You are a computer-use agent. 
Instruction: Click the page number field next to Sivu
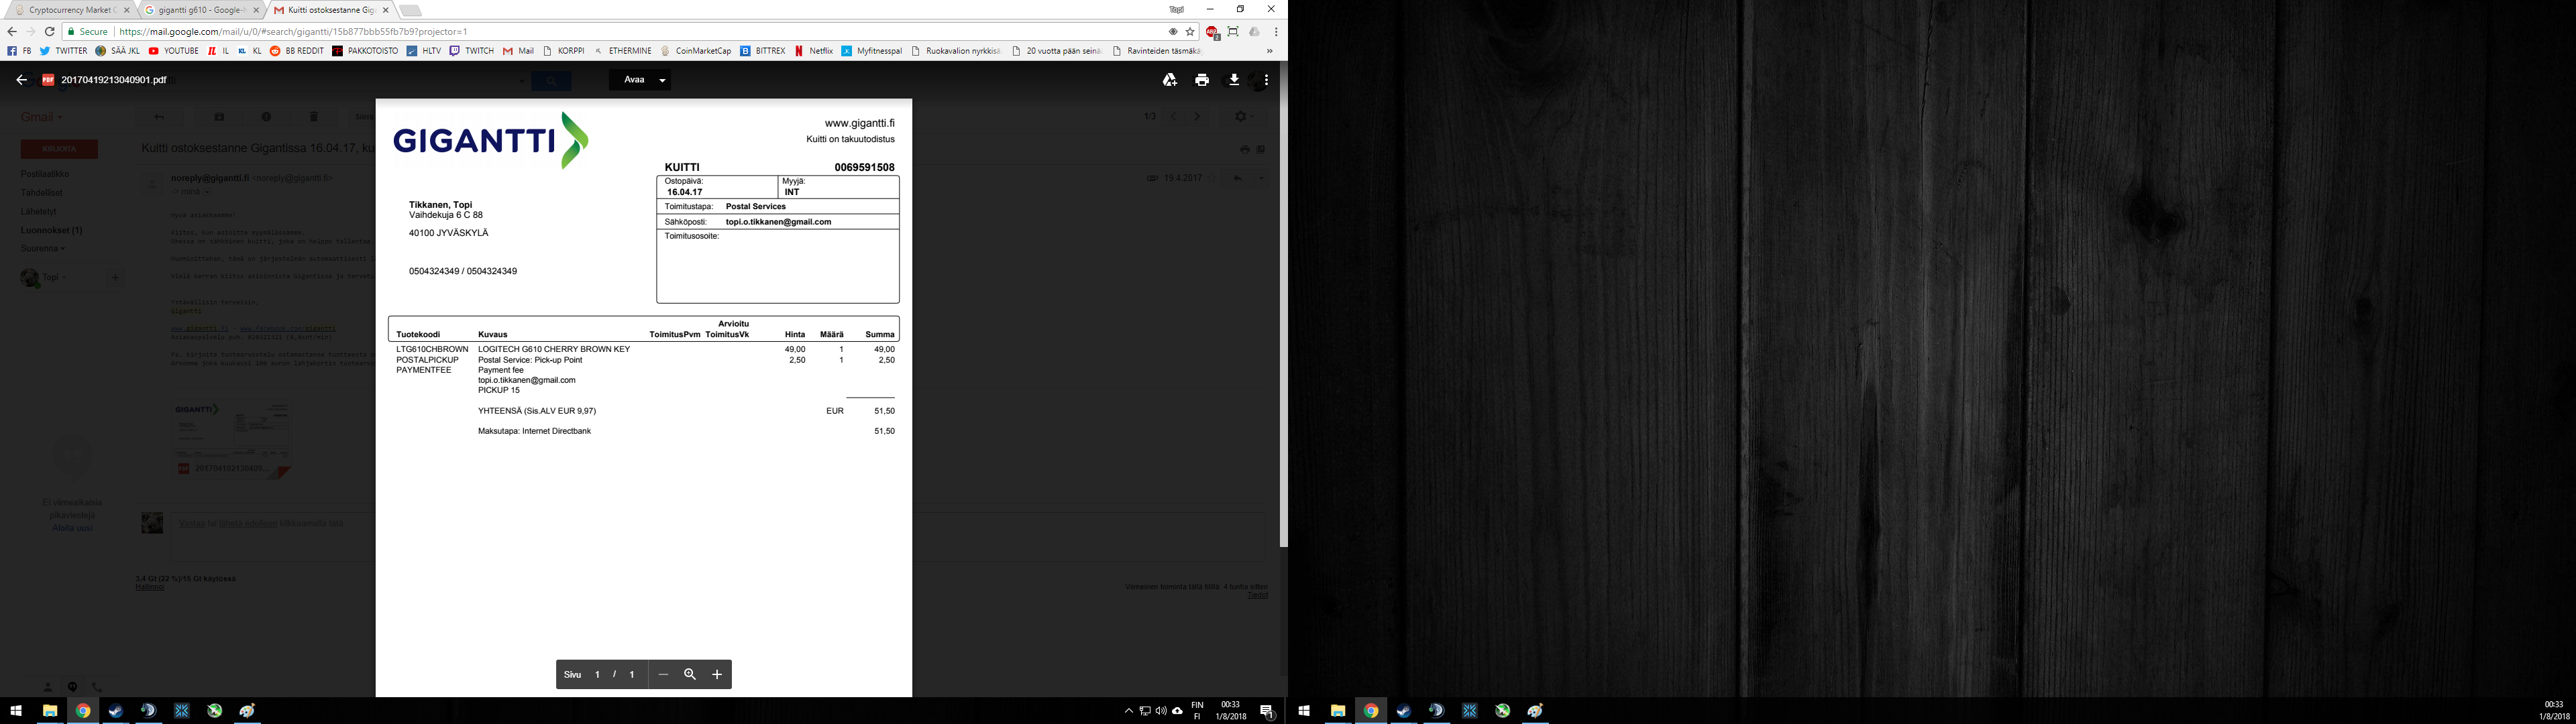(597, 675)
